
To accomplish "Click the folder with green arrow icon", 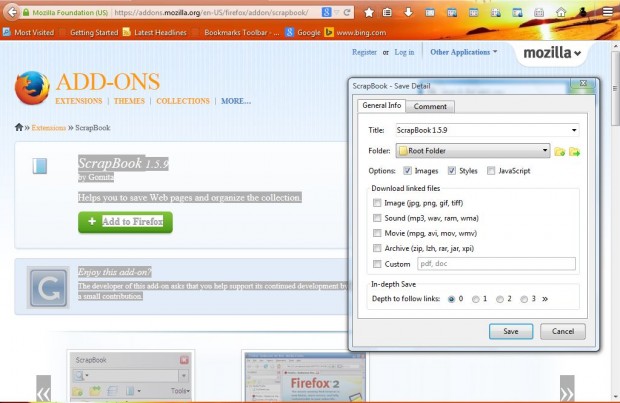I will [575, 151].
